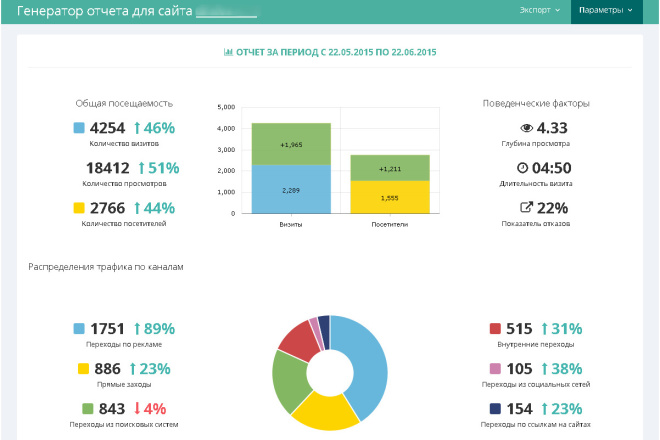Expand the Параметры dropdown menu
This screenshot has width=660, height=440.
pyautogui.click(x=606, y=11)
